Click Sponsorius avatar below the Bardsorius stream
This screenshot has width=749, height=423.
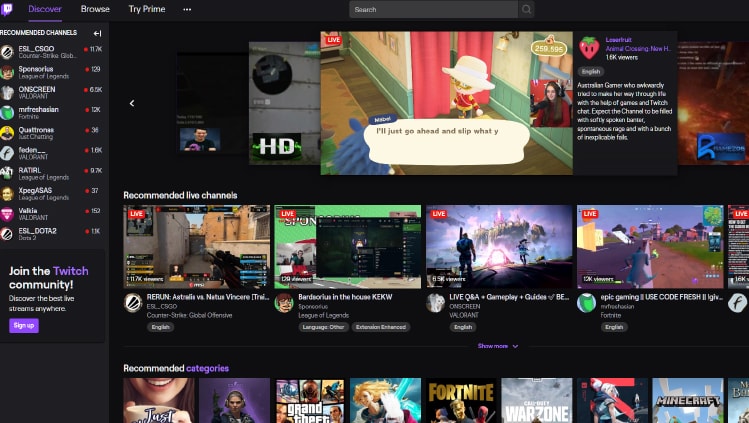click(x=284, y=303)
